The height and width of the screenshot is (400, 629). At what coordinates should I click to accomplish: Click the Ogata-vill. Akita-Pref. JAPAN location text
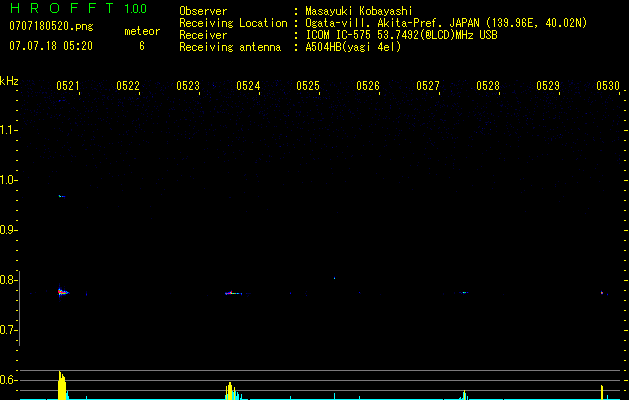tap(446, 23)
